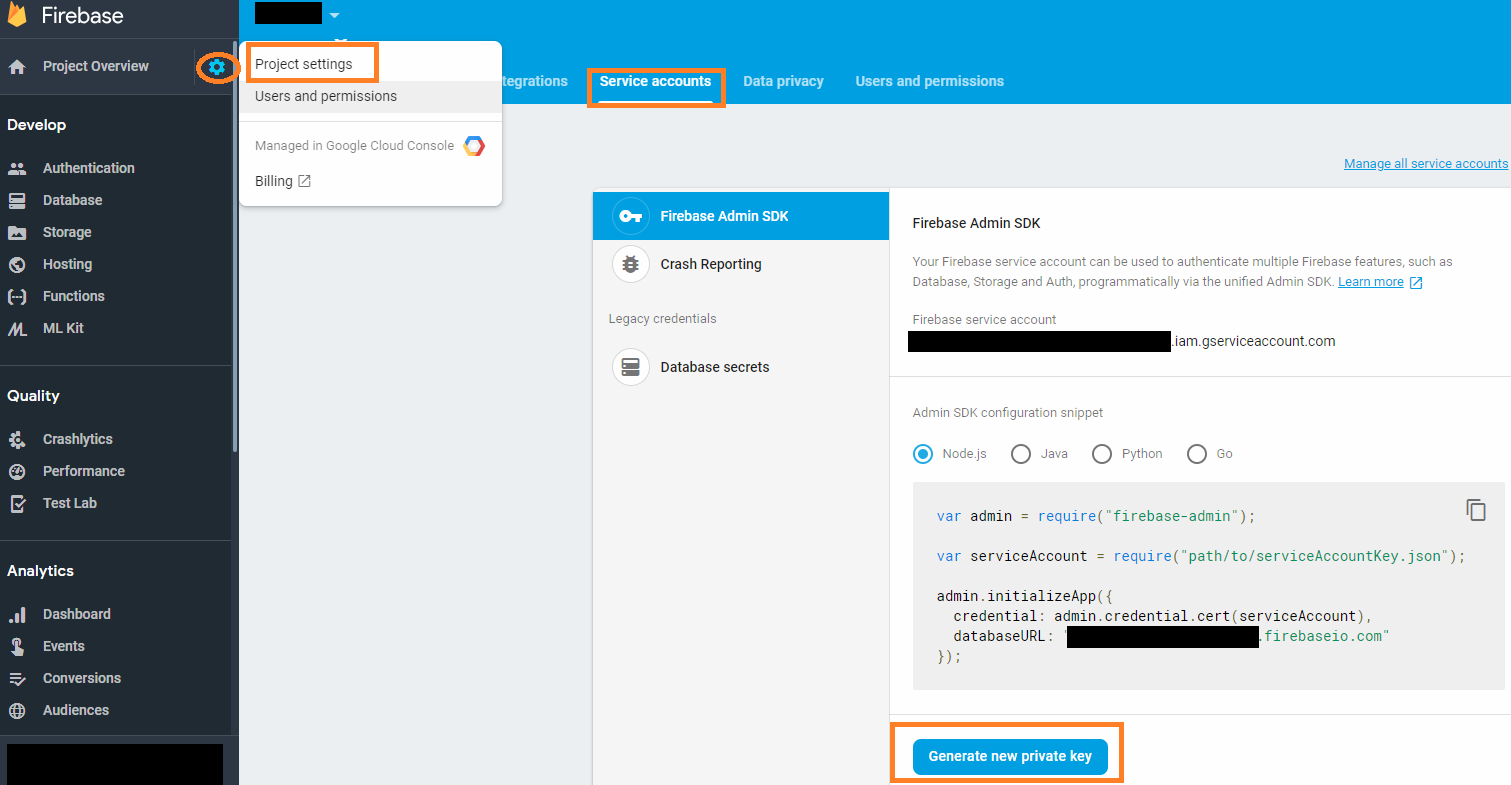The width and height of the screenshot is (1511, 785).
Task: Click the Dashboard bar chart icon
Action: point(17,614)
